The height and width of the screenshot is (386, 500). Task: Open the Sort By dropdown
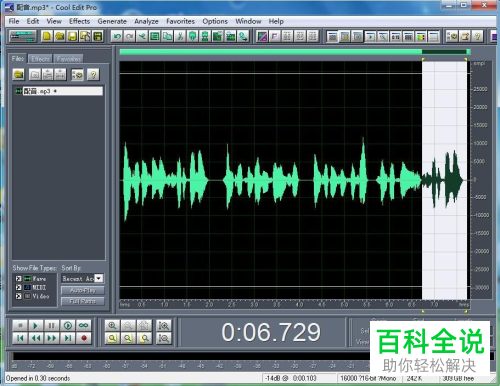[x=99, y=278]
